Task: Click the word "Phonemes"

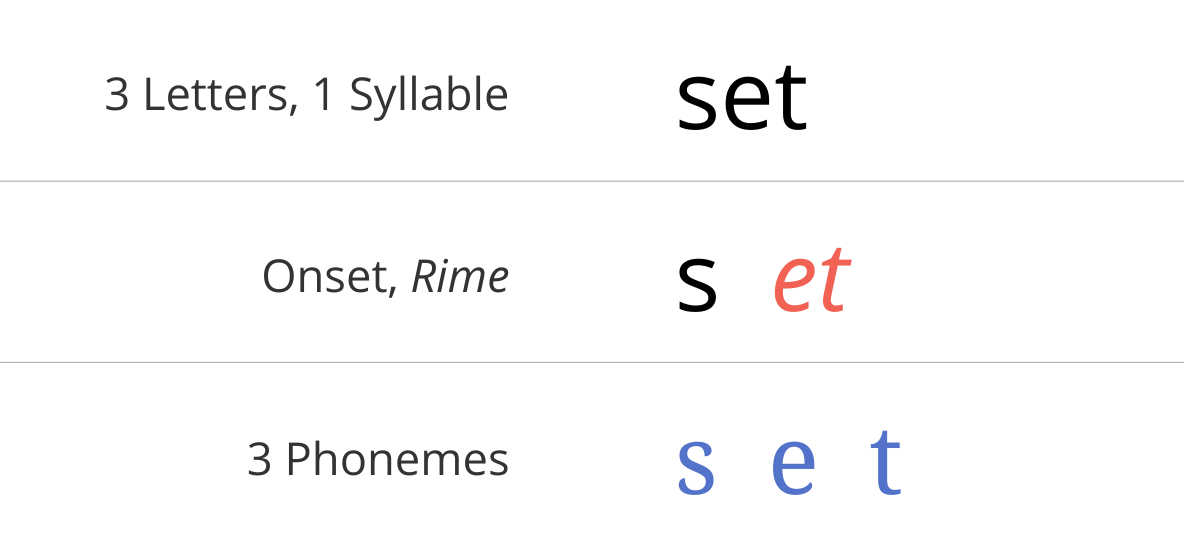Action: (397, 459)
